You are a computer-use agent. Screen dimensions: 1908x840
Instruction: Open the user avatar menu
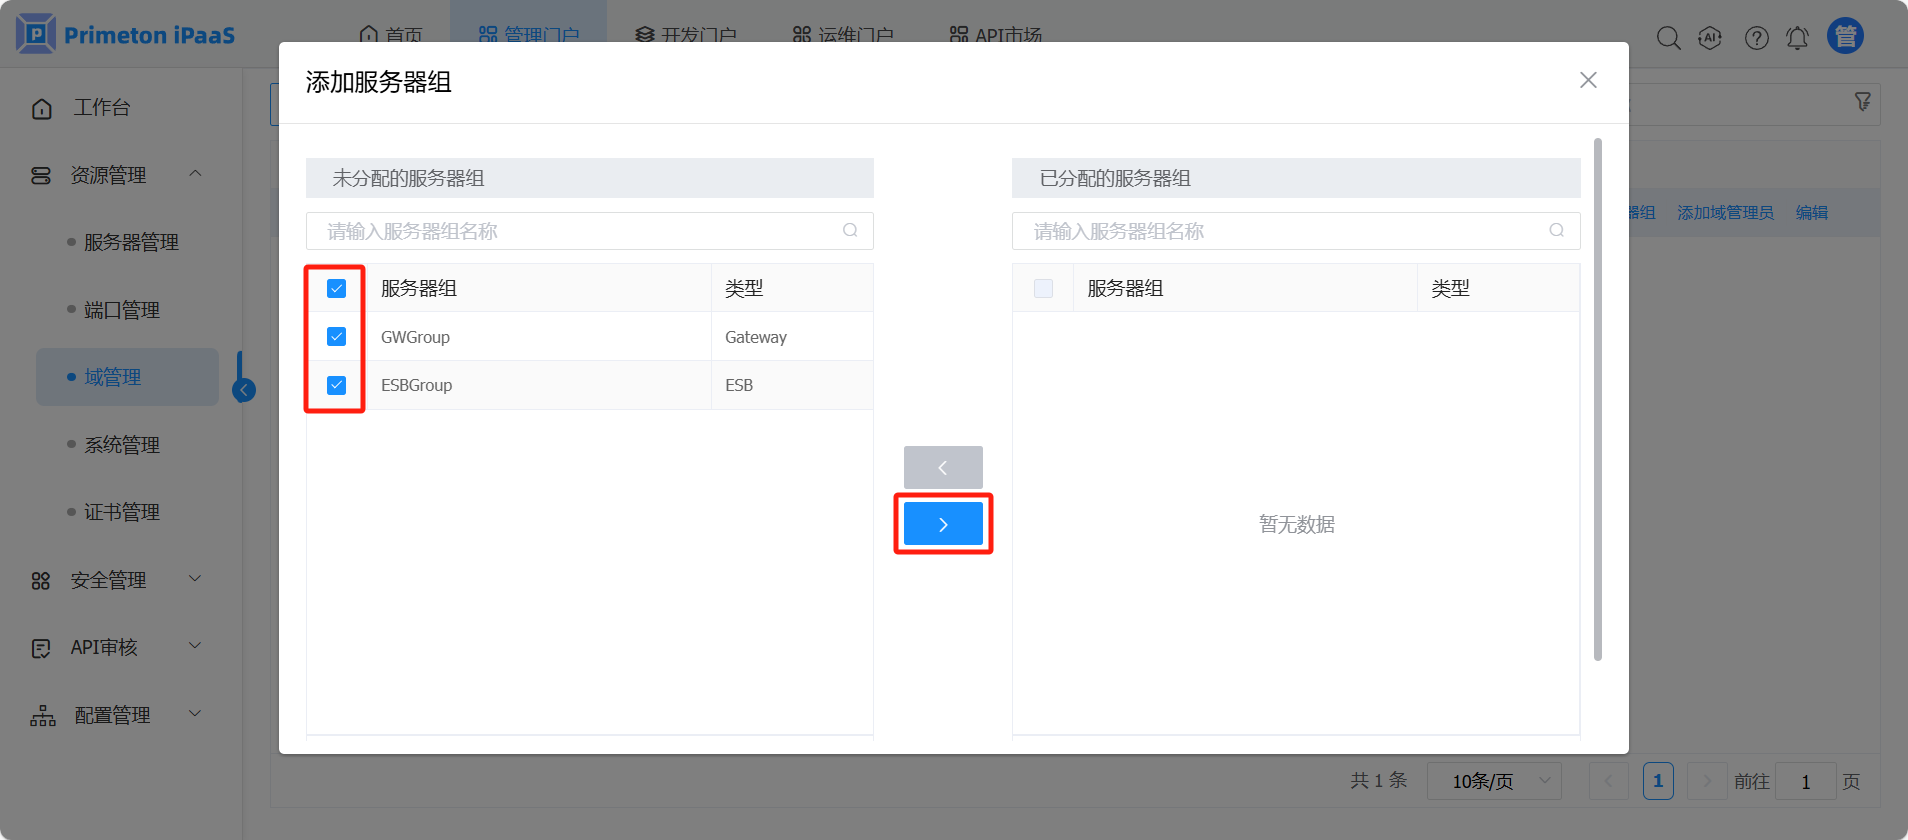[1845, 36]
